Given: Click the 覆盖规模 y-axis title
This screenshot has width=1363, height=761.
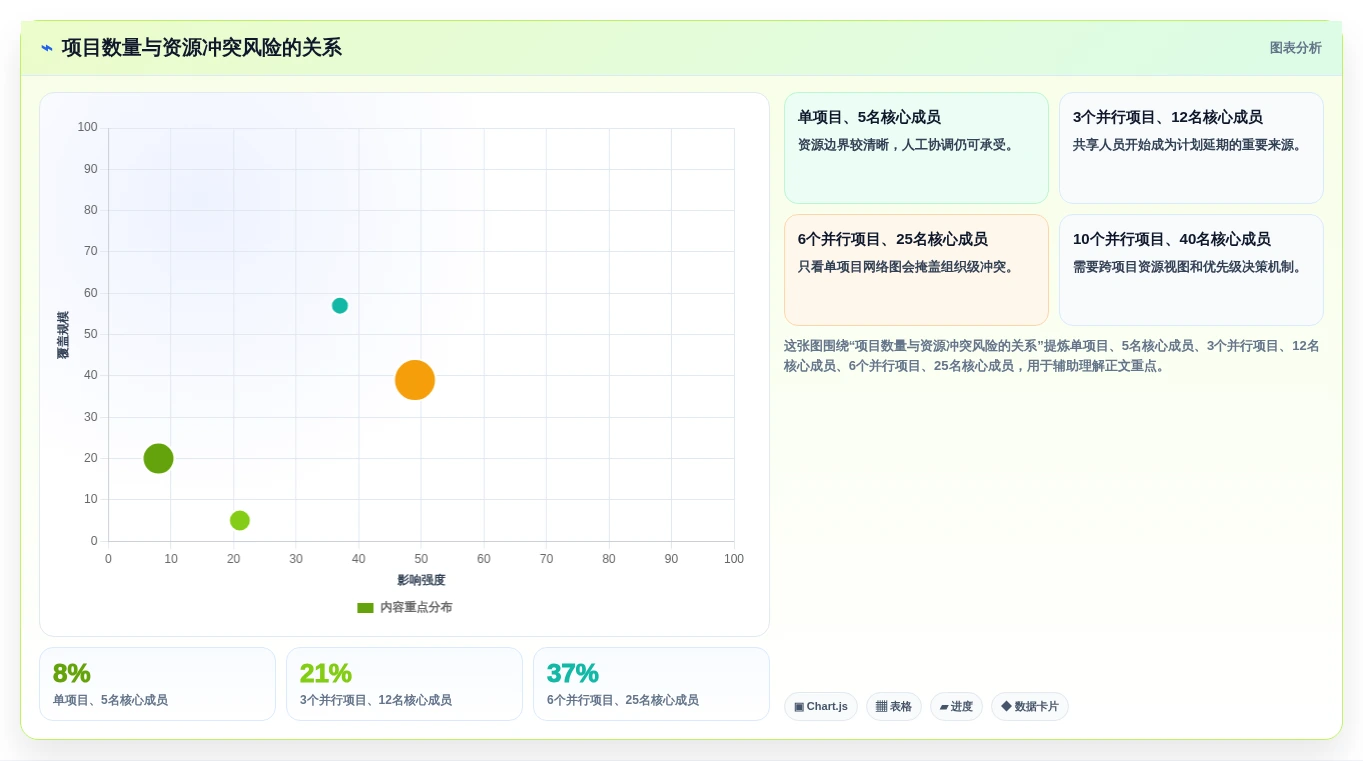Looking at the screenshot, I should (x=63, y=335).
